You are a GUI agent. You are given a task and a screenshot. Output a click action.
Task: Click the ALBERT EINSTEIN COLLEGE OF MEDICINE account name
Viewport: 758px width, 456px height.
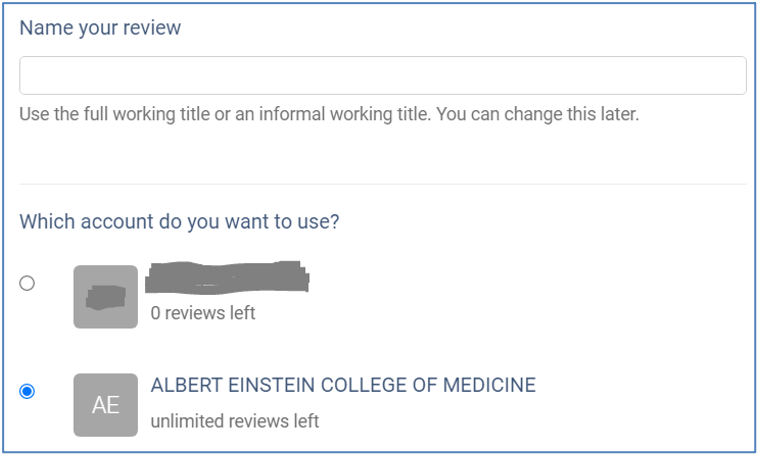point(343,385)
